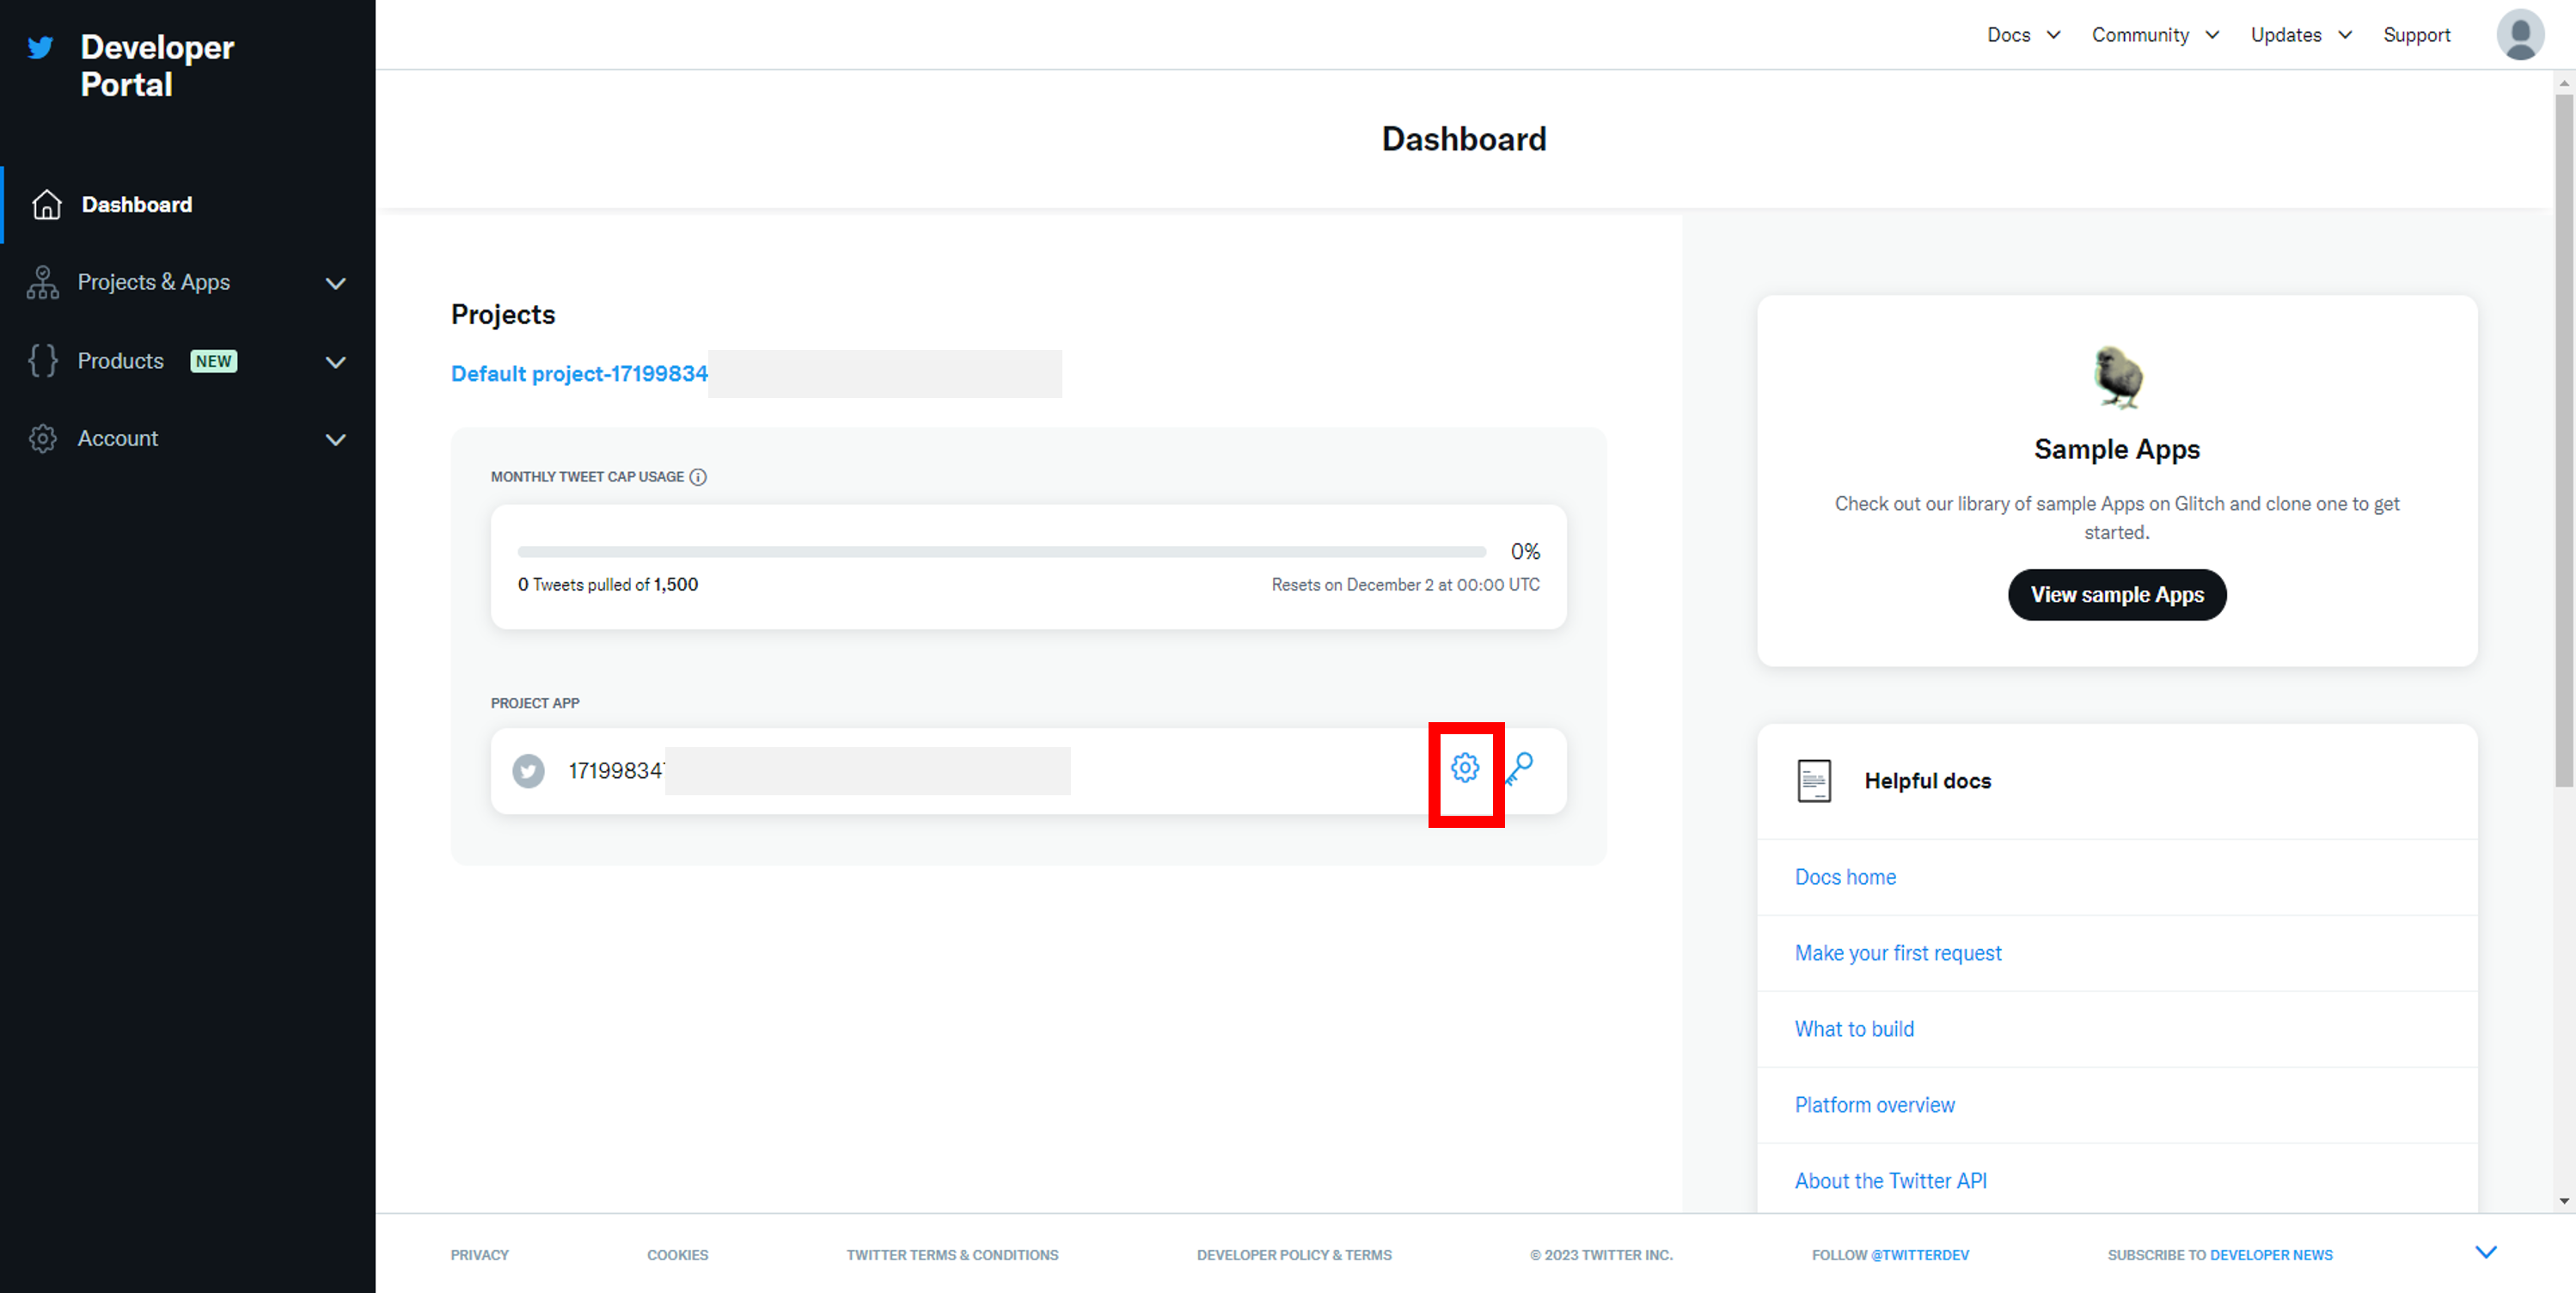This screenshot has width=2576, height=1293.
Task: Open About the Twitter API link
Action: 1890,1181
